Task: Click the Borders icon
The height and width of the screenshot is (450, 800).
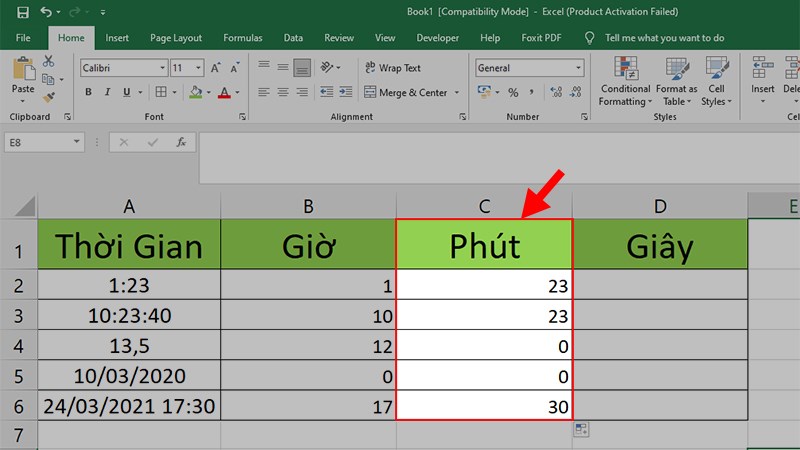Action: coord(161,92)
